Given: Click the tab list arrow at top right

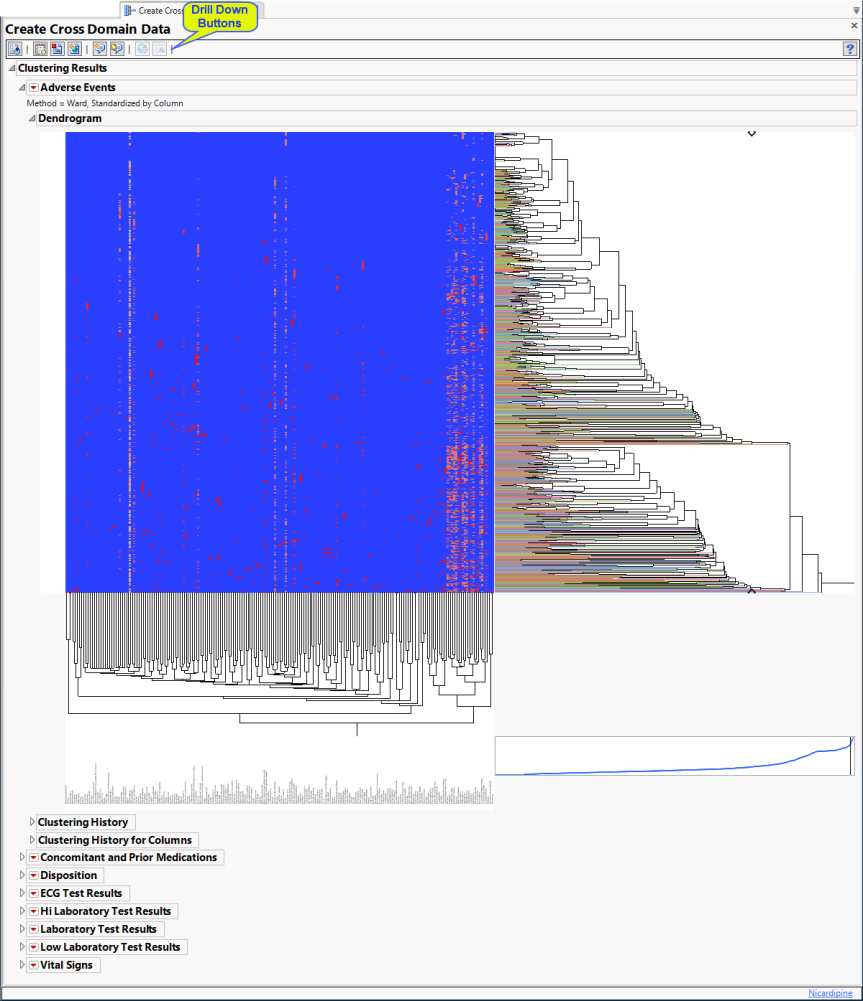Looking at the screenshot, I should pyautogui.click(x=856, y=11).
